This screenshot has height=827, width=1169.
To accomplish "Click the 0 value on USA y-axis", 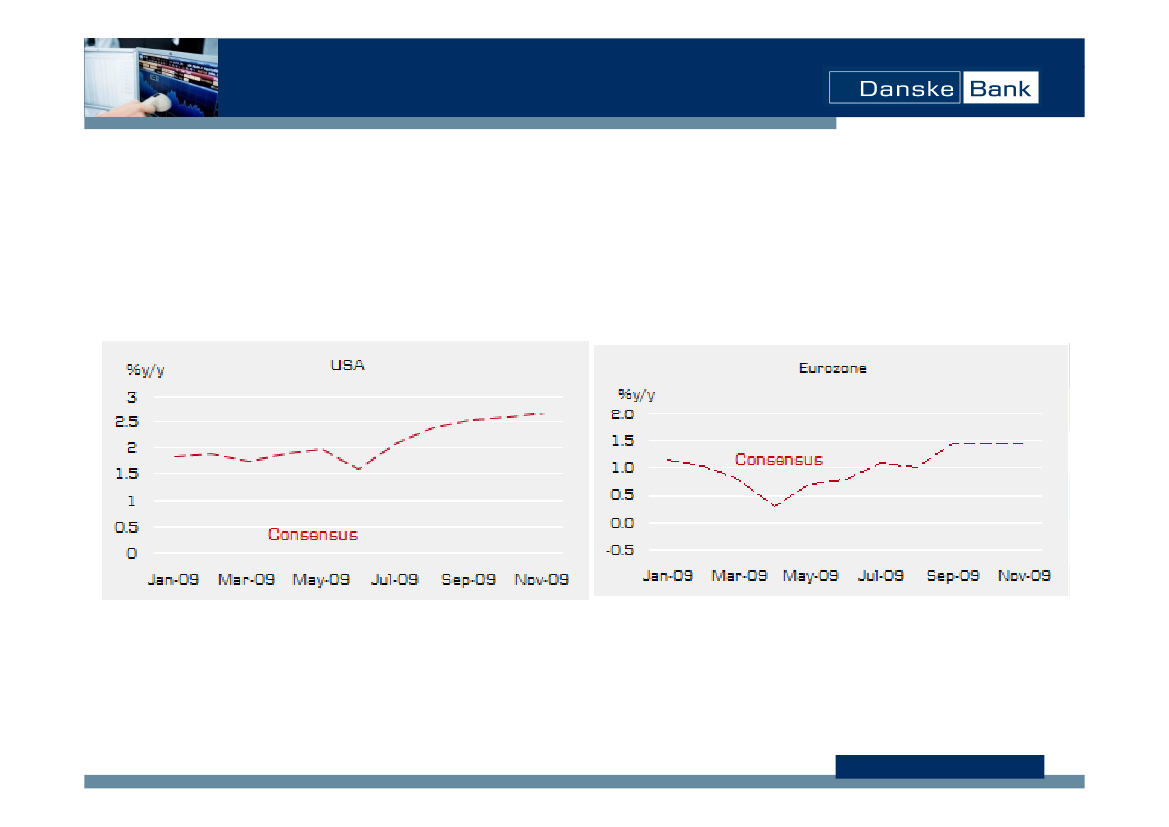I will pyautogui.click(x=131, y=553).
